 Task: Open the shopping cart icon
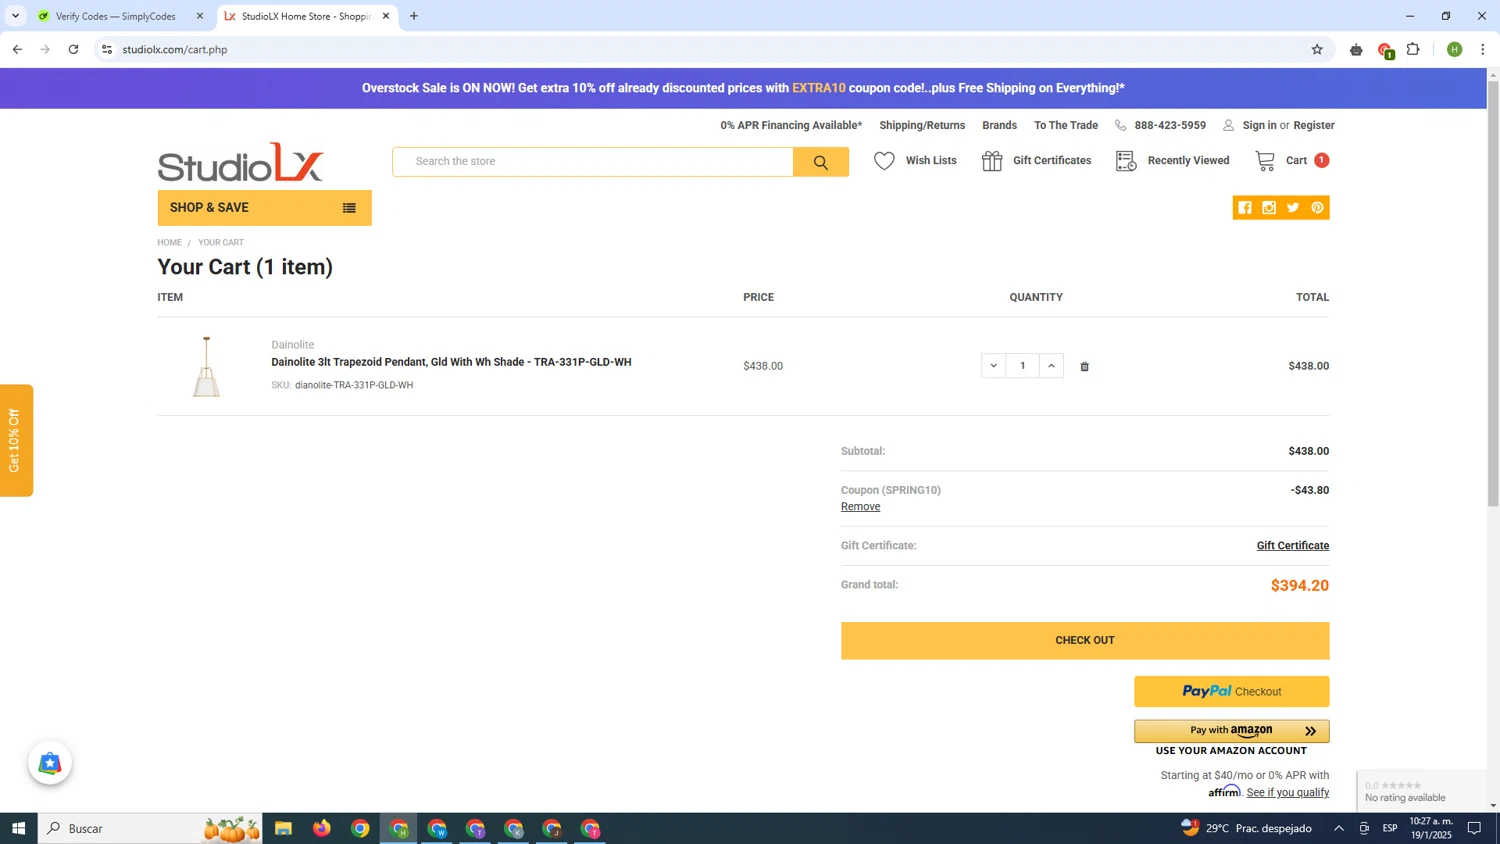click(1265, 160)
